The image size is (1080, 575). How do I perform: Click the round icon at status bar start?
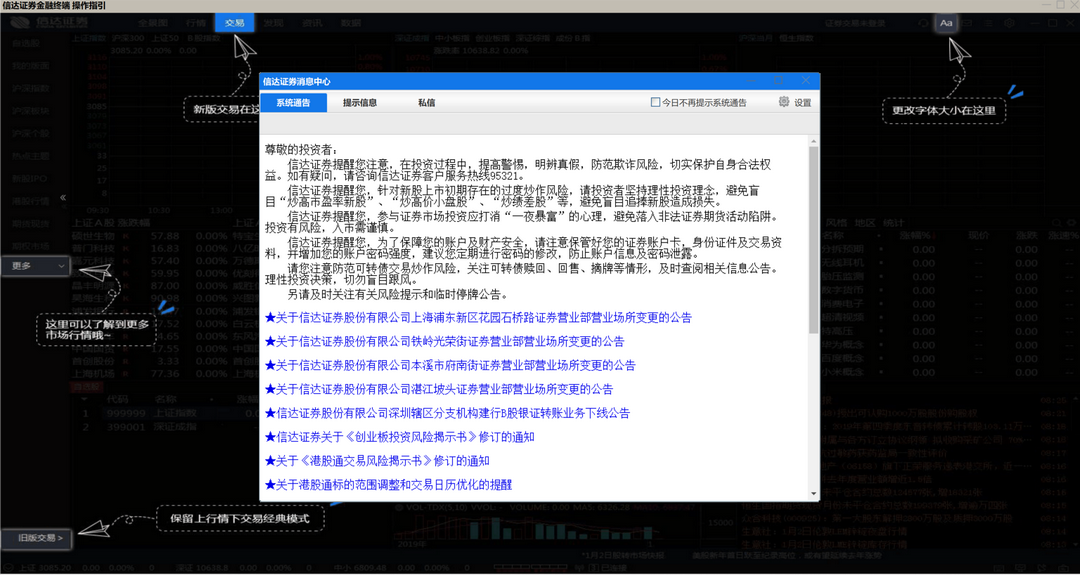(10, 568)
